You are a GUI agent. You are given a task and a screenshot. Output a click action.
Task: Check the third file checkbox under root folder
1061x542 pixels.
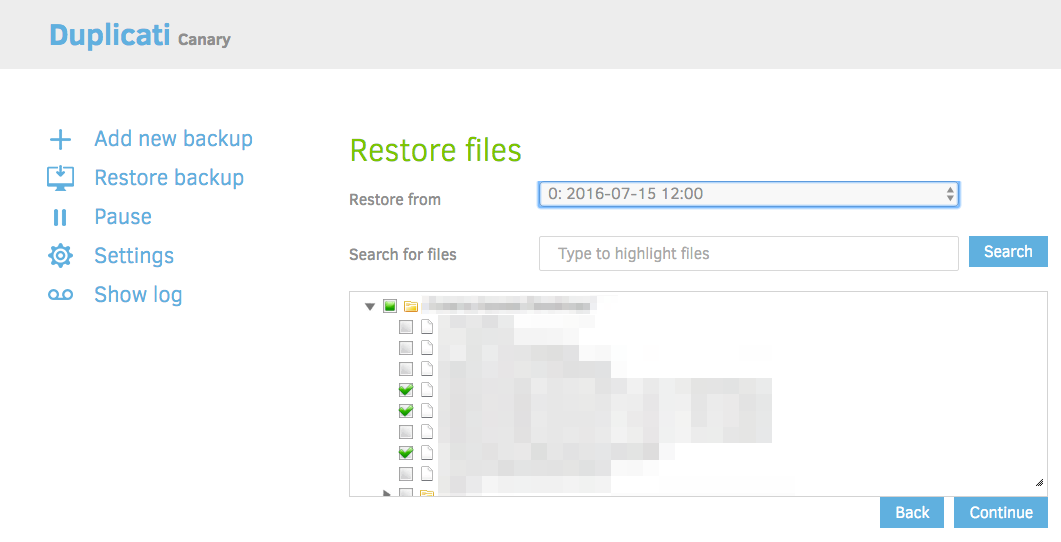point(405,369)
